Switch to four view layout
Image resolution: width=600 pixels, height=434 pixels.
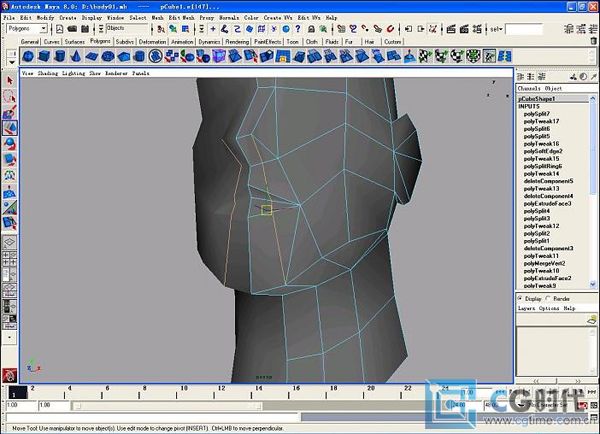point(10,259)
